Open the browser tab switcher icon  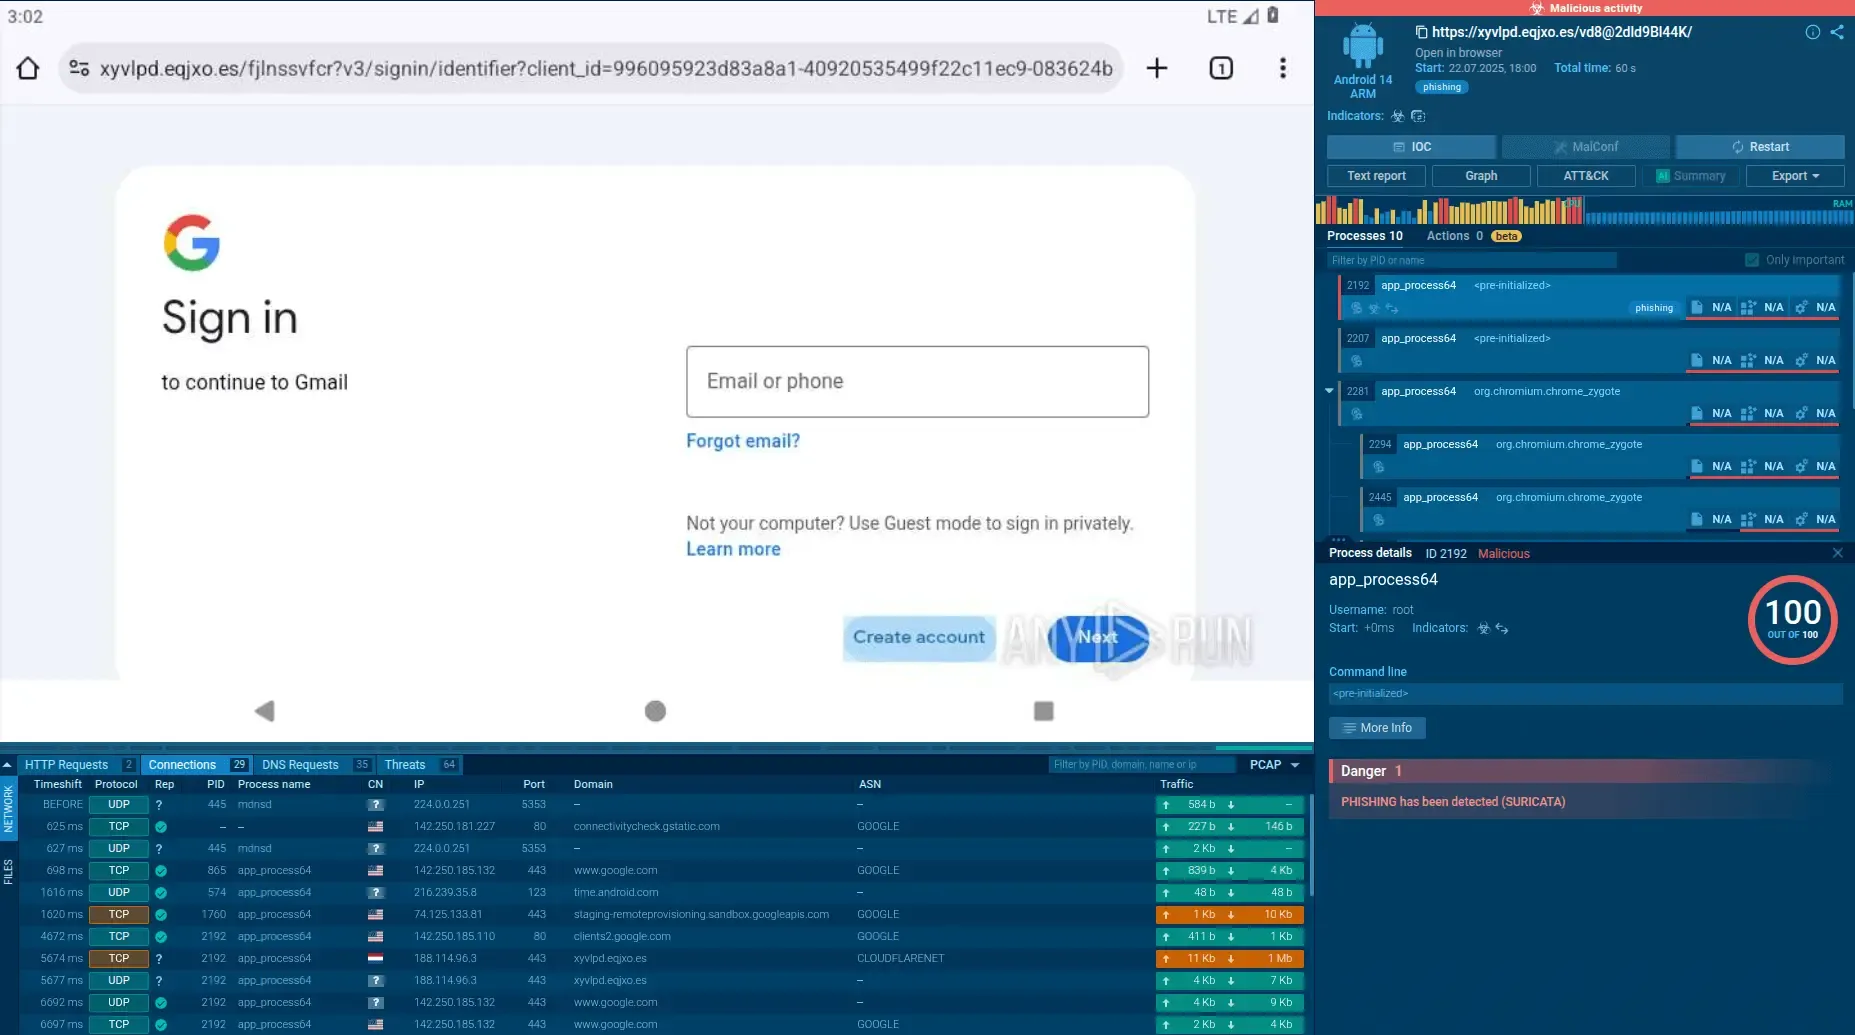point(1221,68)
